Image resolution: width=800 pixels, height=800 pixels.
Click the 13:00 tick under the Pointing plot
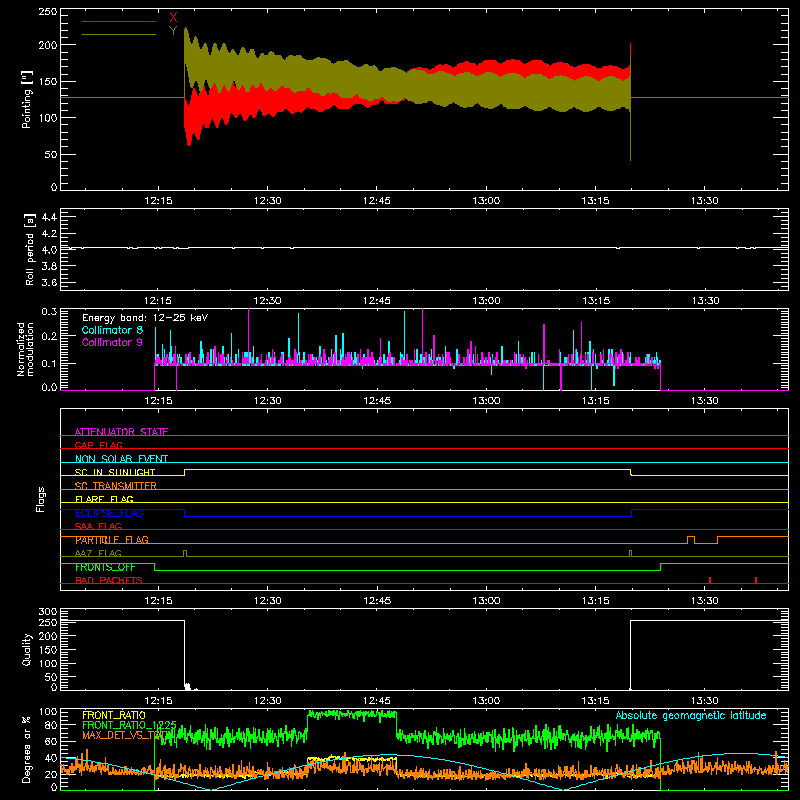tap(486, 201)
